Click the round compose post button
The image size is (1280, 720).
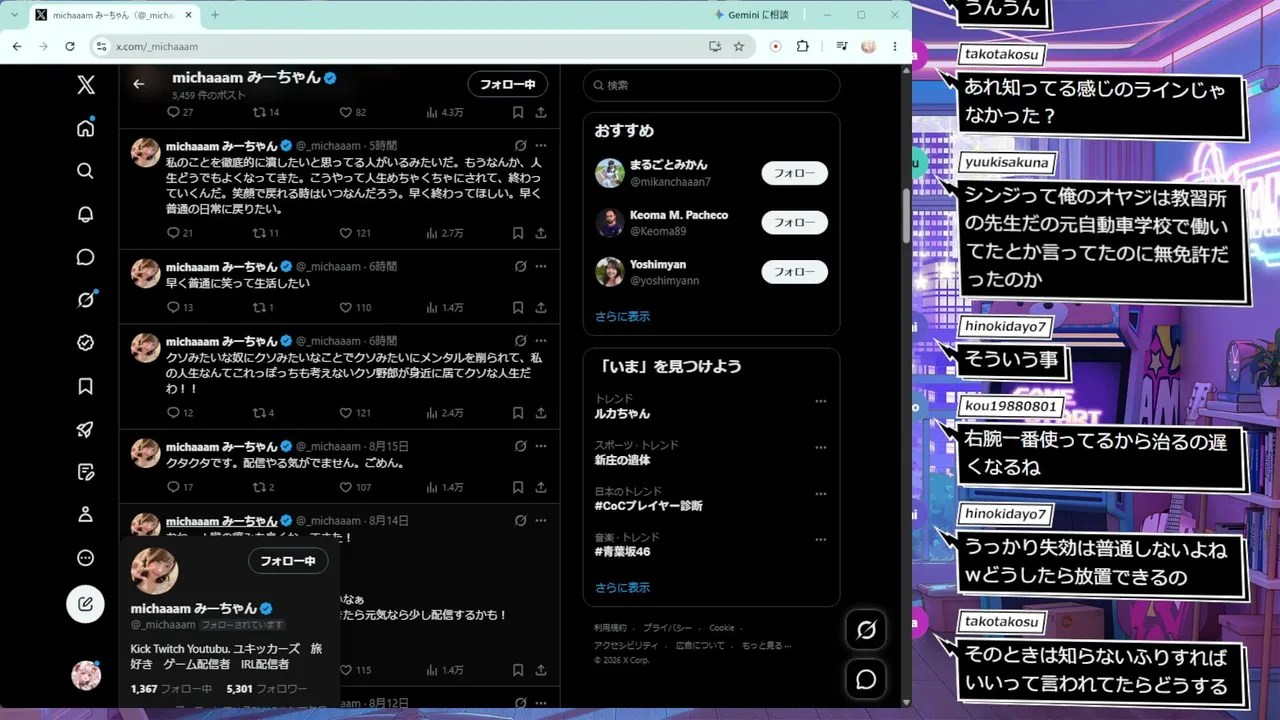pyautogui.click(x=86, y=604)
